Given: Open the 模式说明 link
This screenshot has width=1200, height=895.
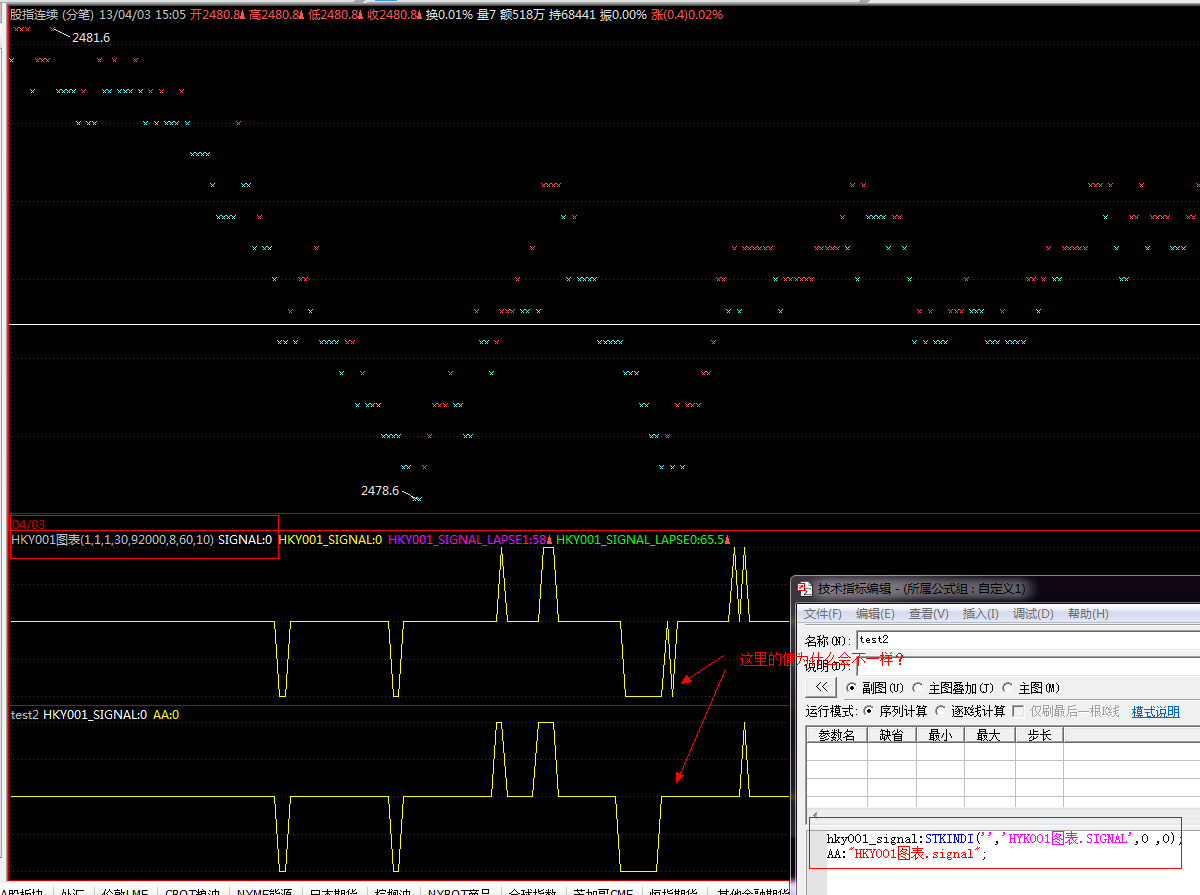Looking at the screenshot, I should pyautogui.click(x=1155, y=712).
